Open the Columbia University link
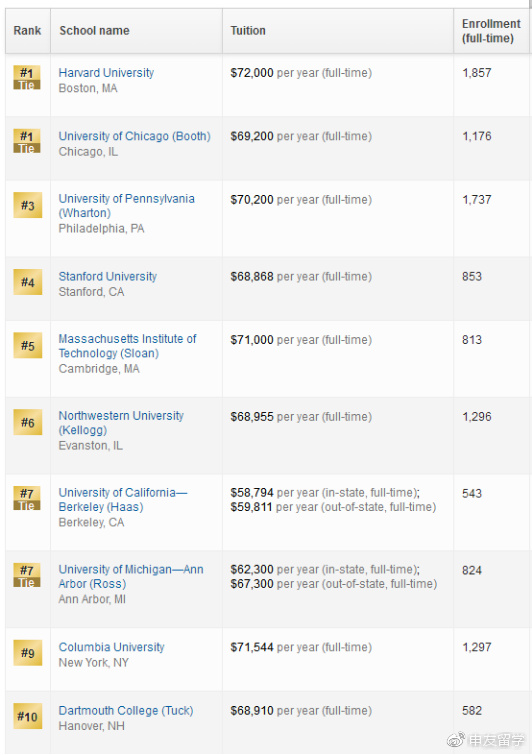This screenshot has height=755, width=532. tap(112, 647)
